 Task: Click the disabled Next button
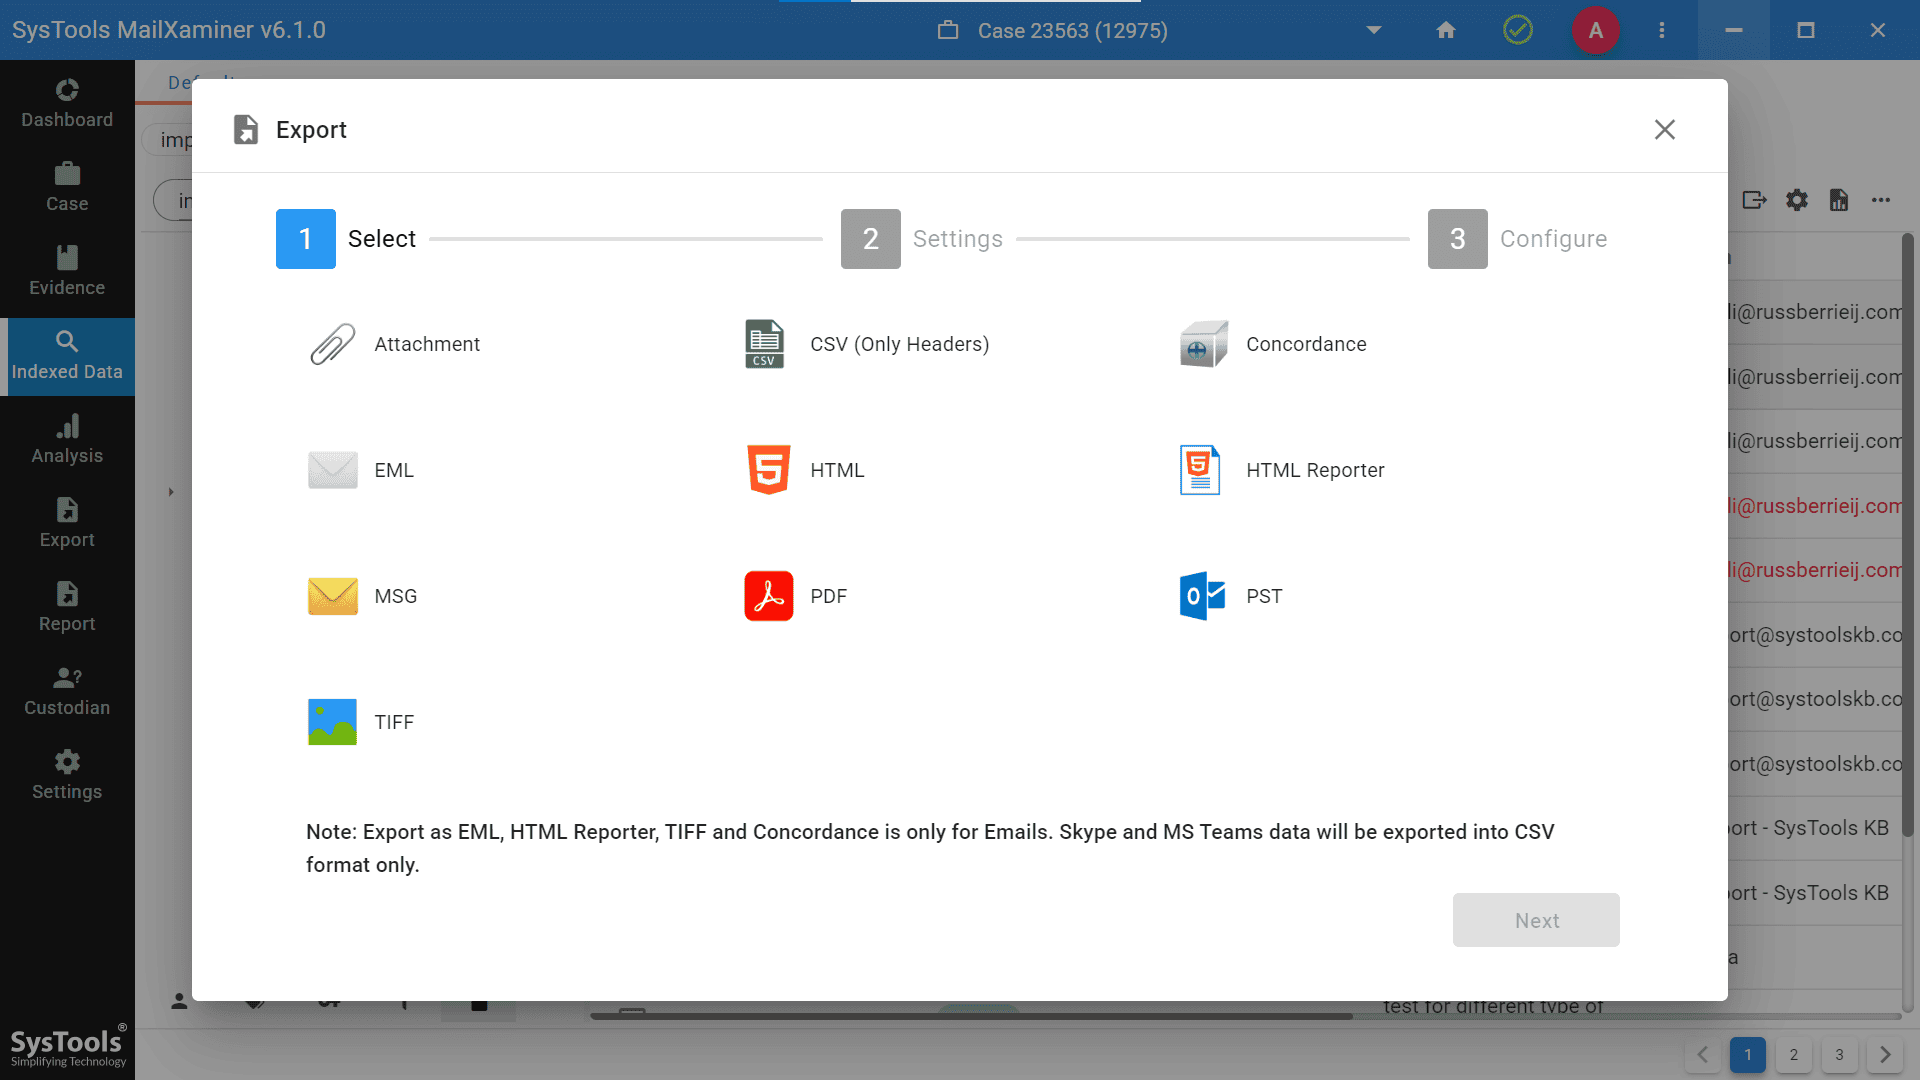tap(1536, 920)
